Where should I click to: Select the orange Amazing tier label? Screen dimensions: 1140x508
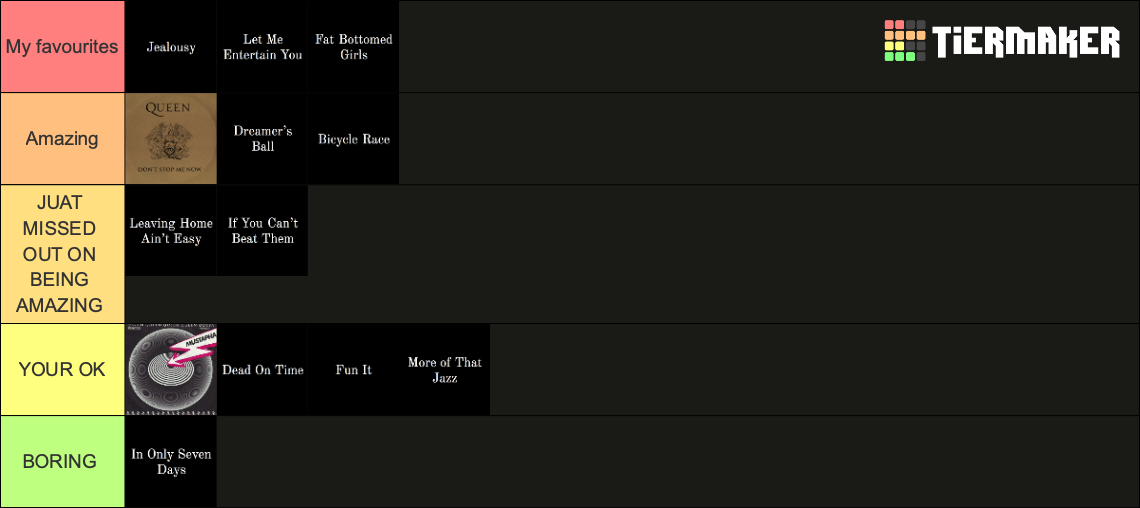[x=63, y=138]
